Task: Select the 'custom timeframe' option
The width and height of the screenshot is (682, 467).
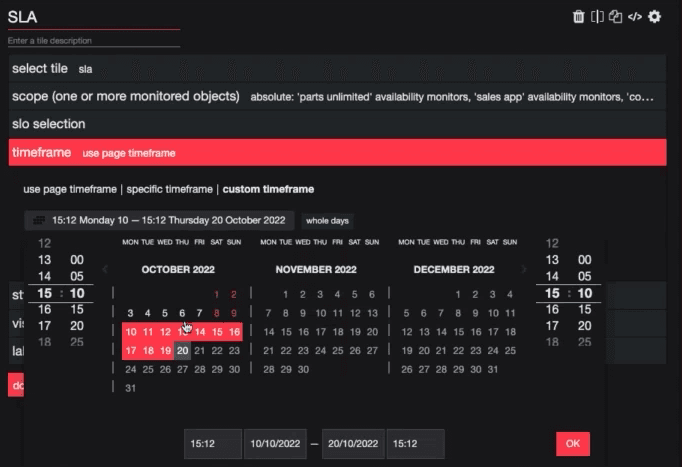Action: [268, 189]
